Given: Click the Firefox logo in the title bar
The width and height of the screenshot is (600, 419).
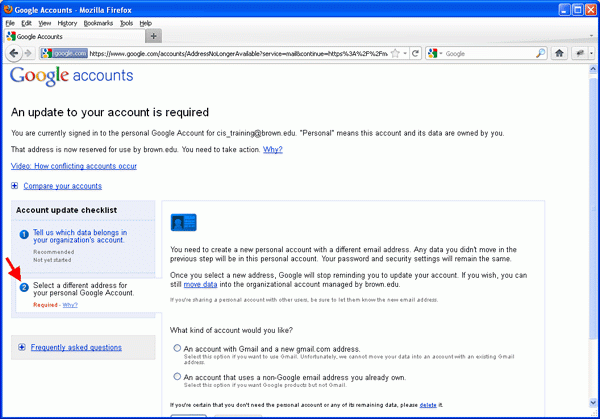Looking at the screenshot, I should [x=8, y=9].
